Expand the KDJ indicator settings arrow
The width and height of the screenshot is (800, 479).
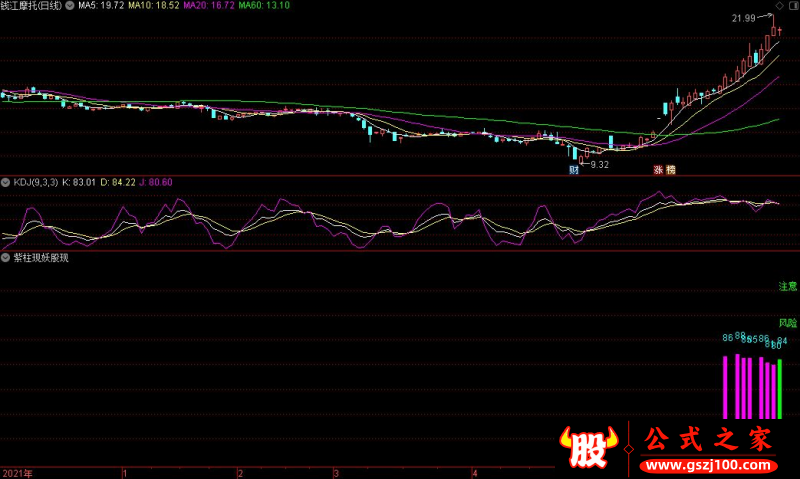pyautogui.click(x=6, y=182)
